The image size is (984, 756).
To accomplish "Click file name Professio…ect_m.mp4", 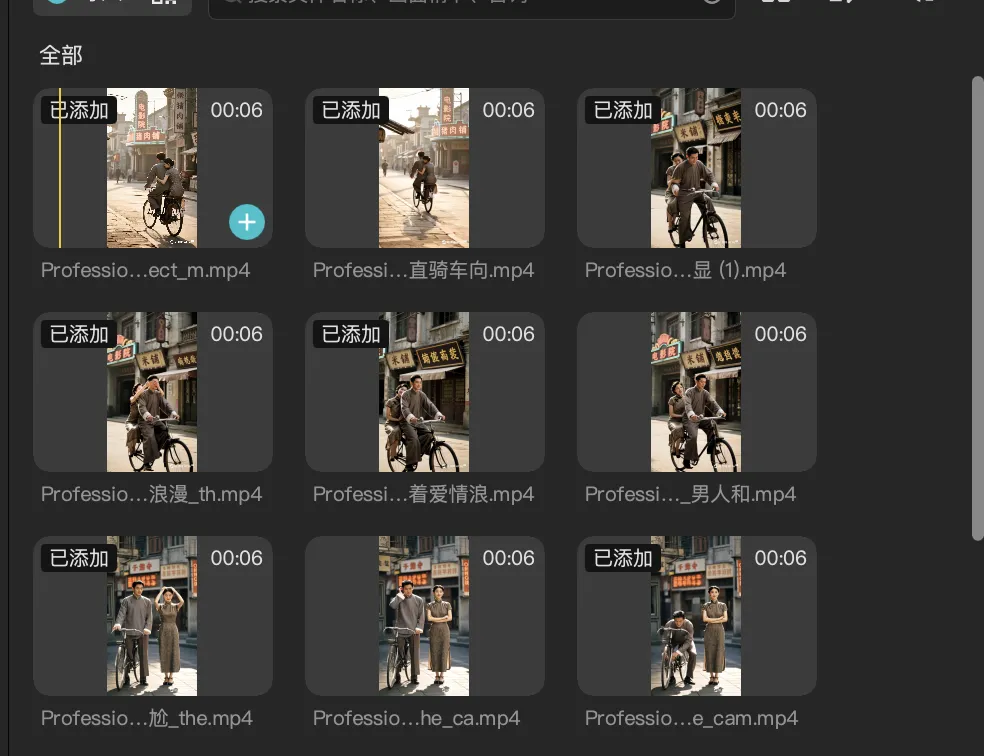I will (x=146, y=270).
